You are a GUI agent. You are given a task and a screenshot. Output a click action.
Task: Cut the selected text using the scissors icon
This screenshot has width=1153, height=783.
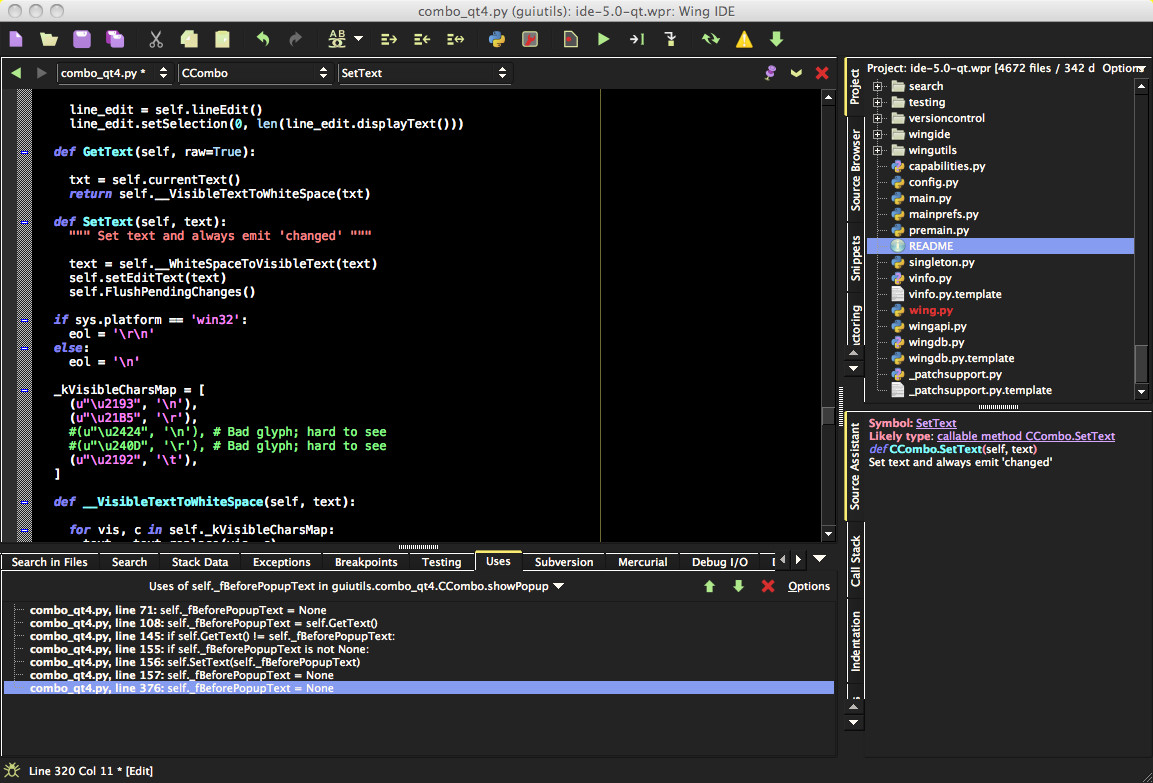[x=156, y=38]
